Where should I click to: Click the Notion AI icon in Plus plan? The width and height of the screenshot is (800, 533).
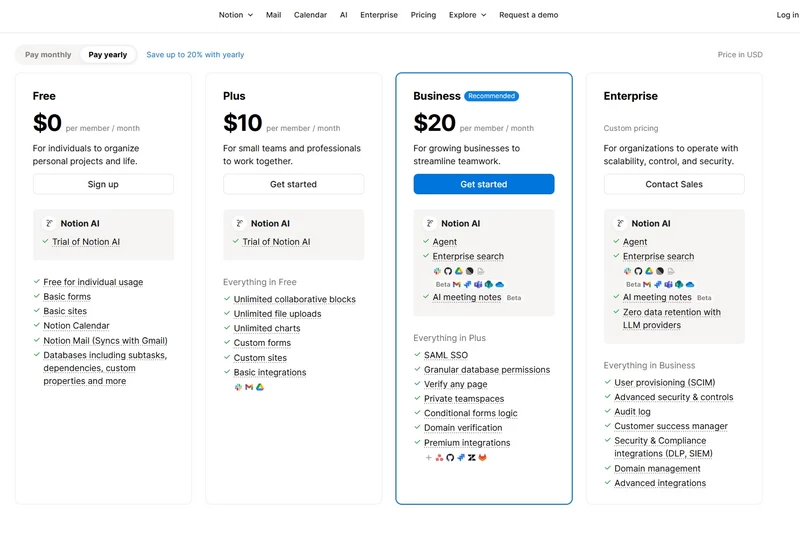(239, 223)
